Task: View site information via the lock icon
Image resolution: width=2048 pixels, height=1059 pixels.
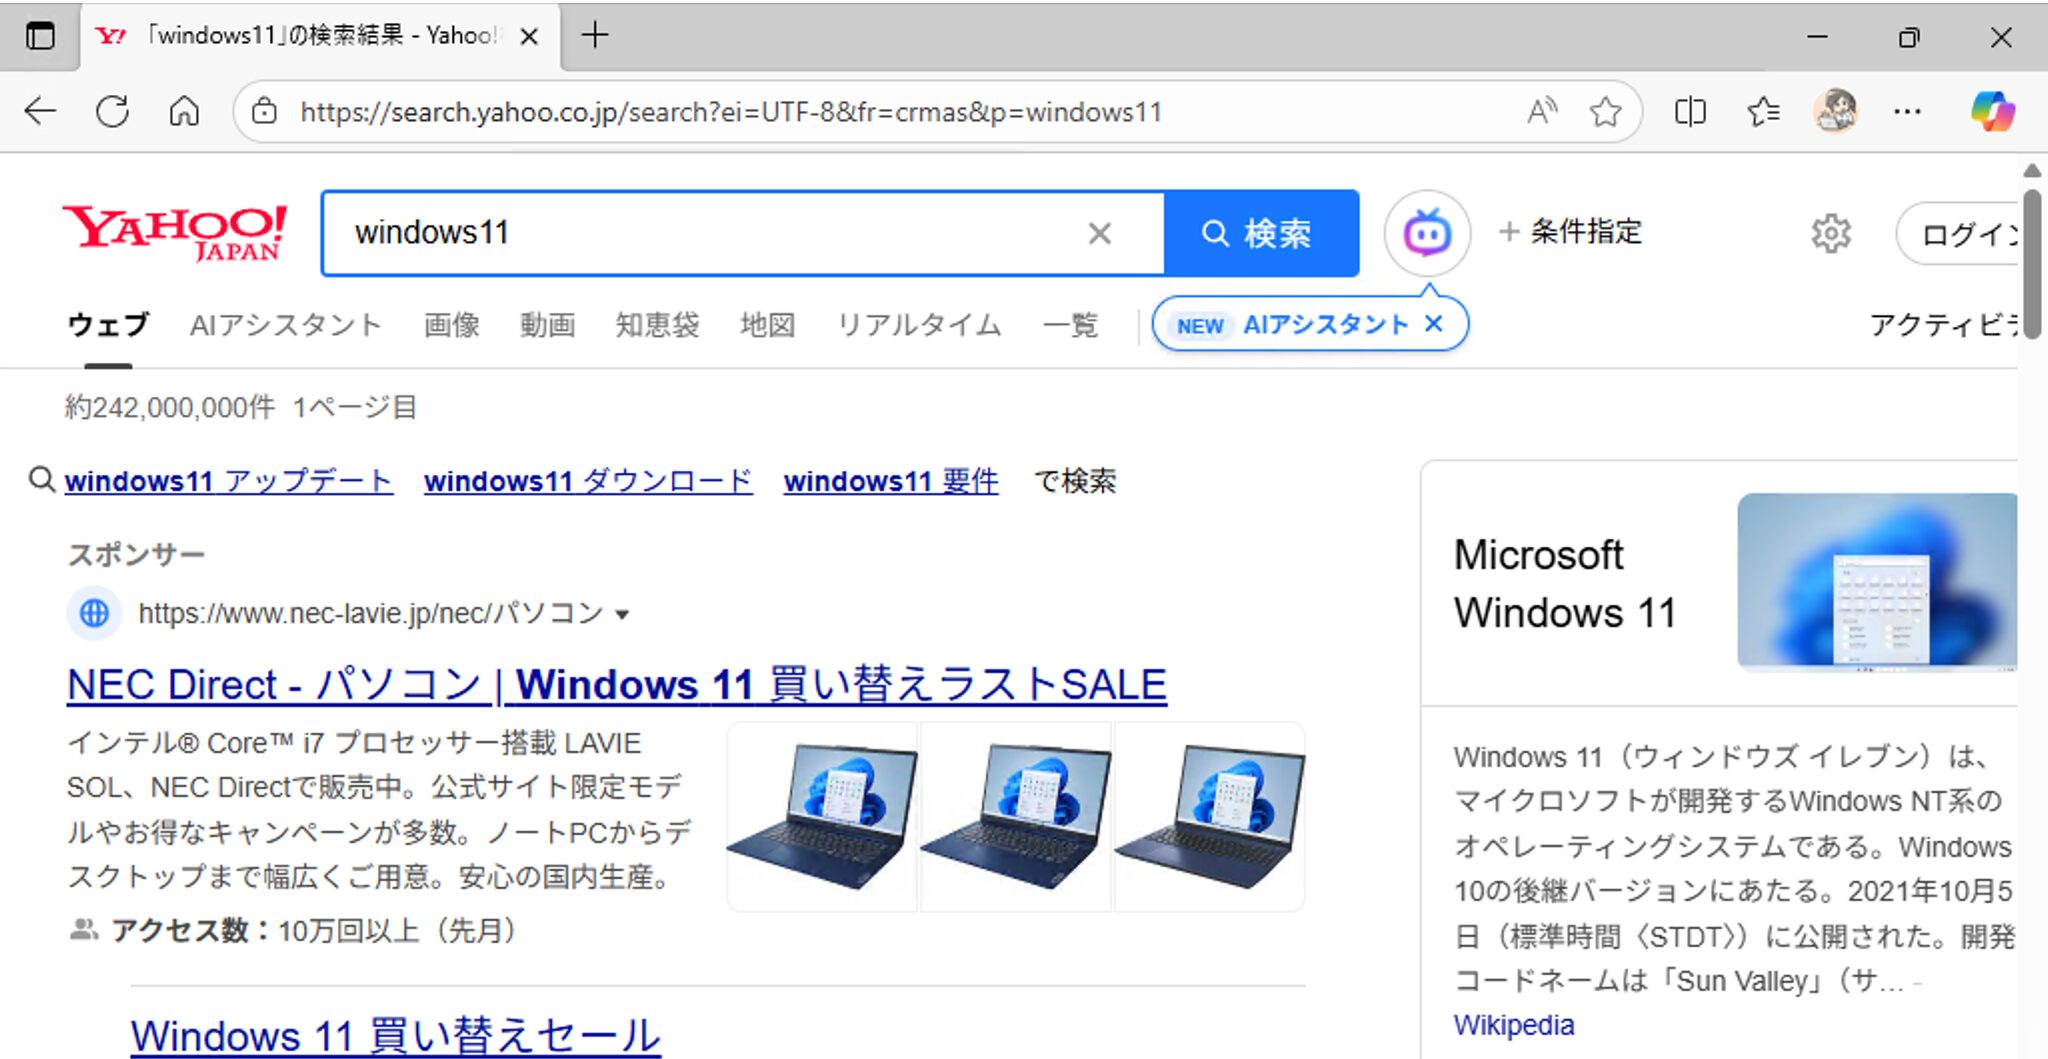Action: click(x=264, y=111)
